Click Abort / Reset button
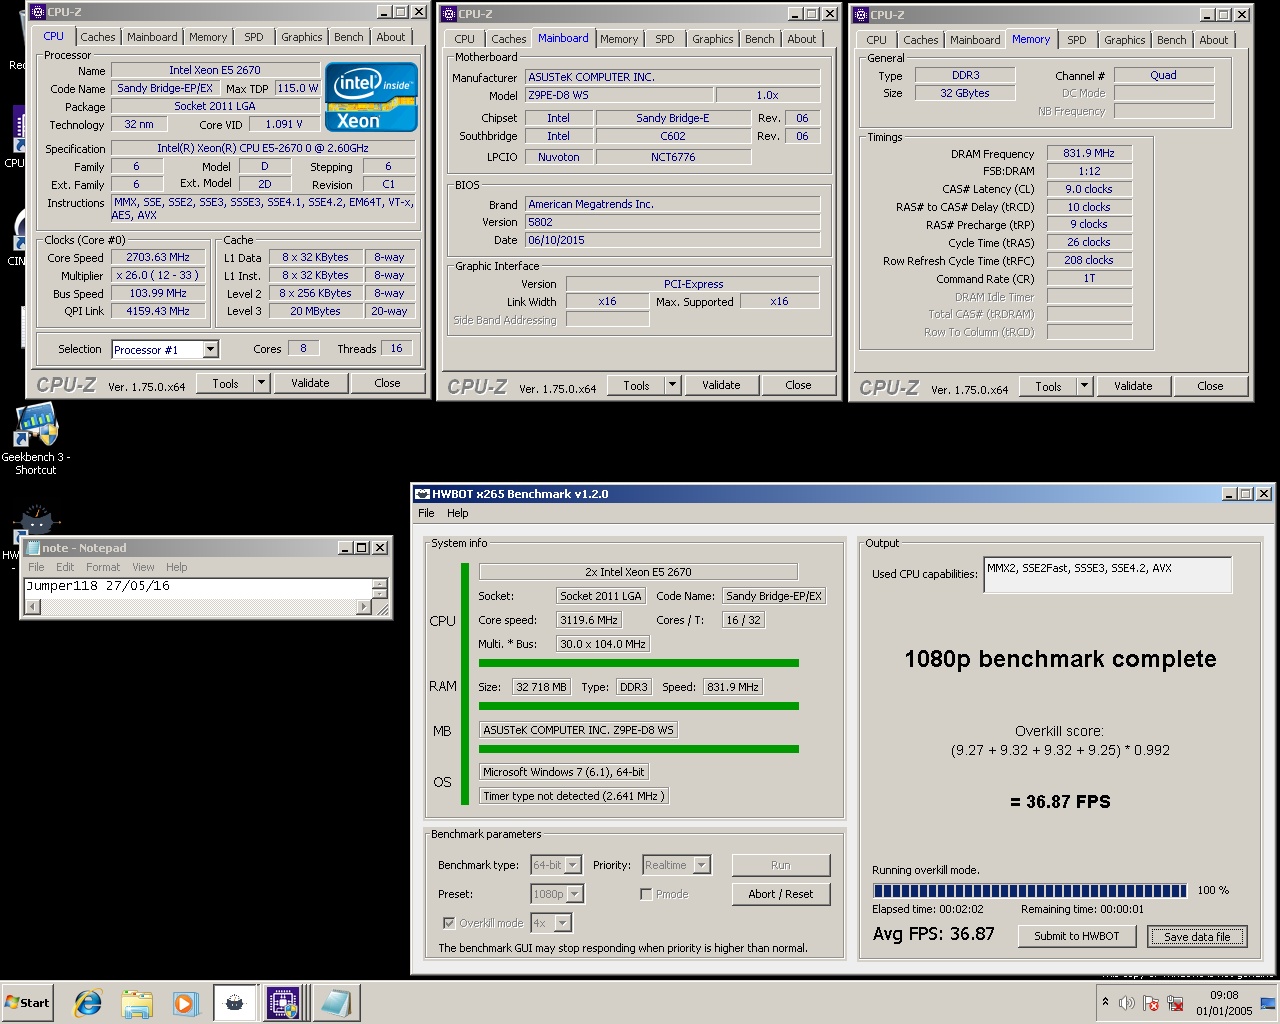Viewport: 1280px width, 1024px height. tap(781, 894)
